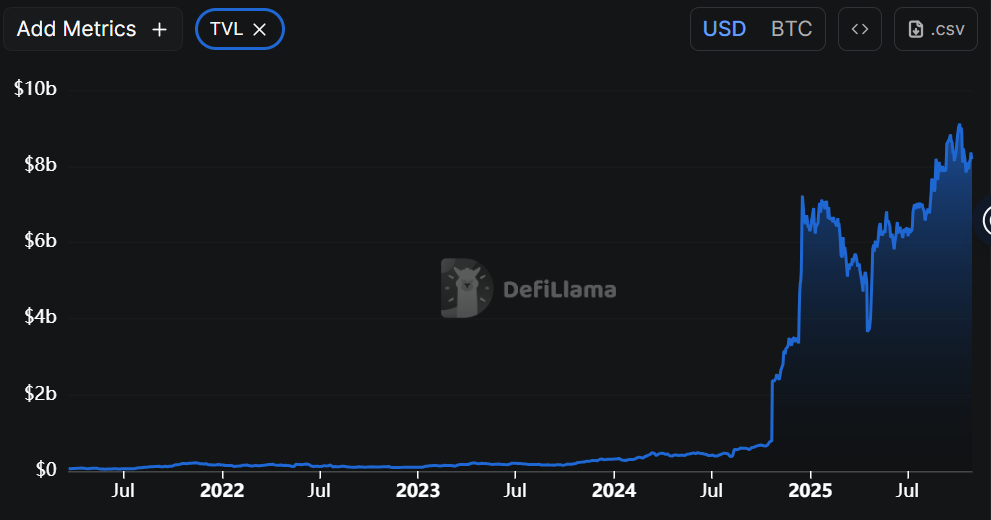
Task: Click the partially visible circular icon at right edge
Action: pyautogui.click(x=986, y=220)
